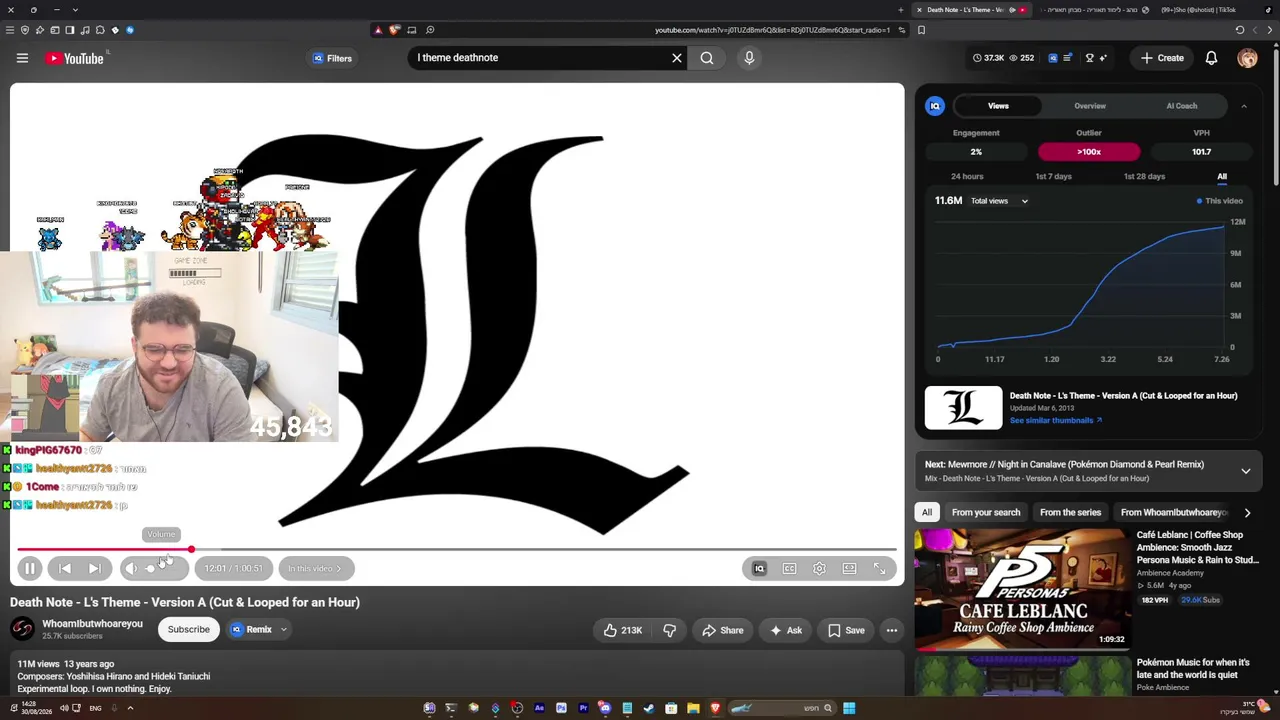Open Whoamibutwhoareyou channel avatar
This screenshot has height=720, width=1280.
(22, 629)
